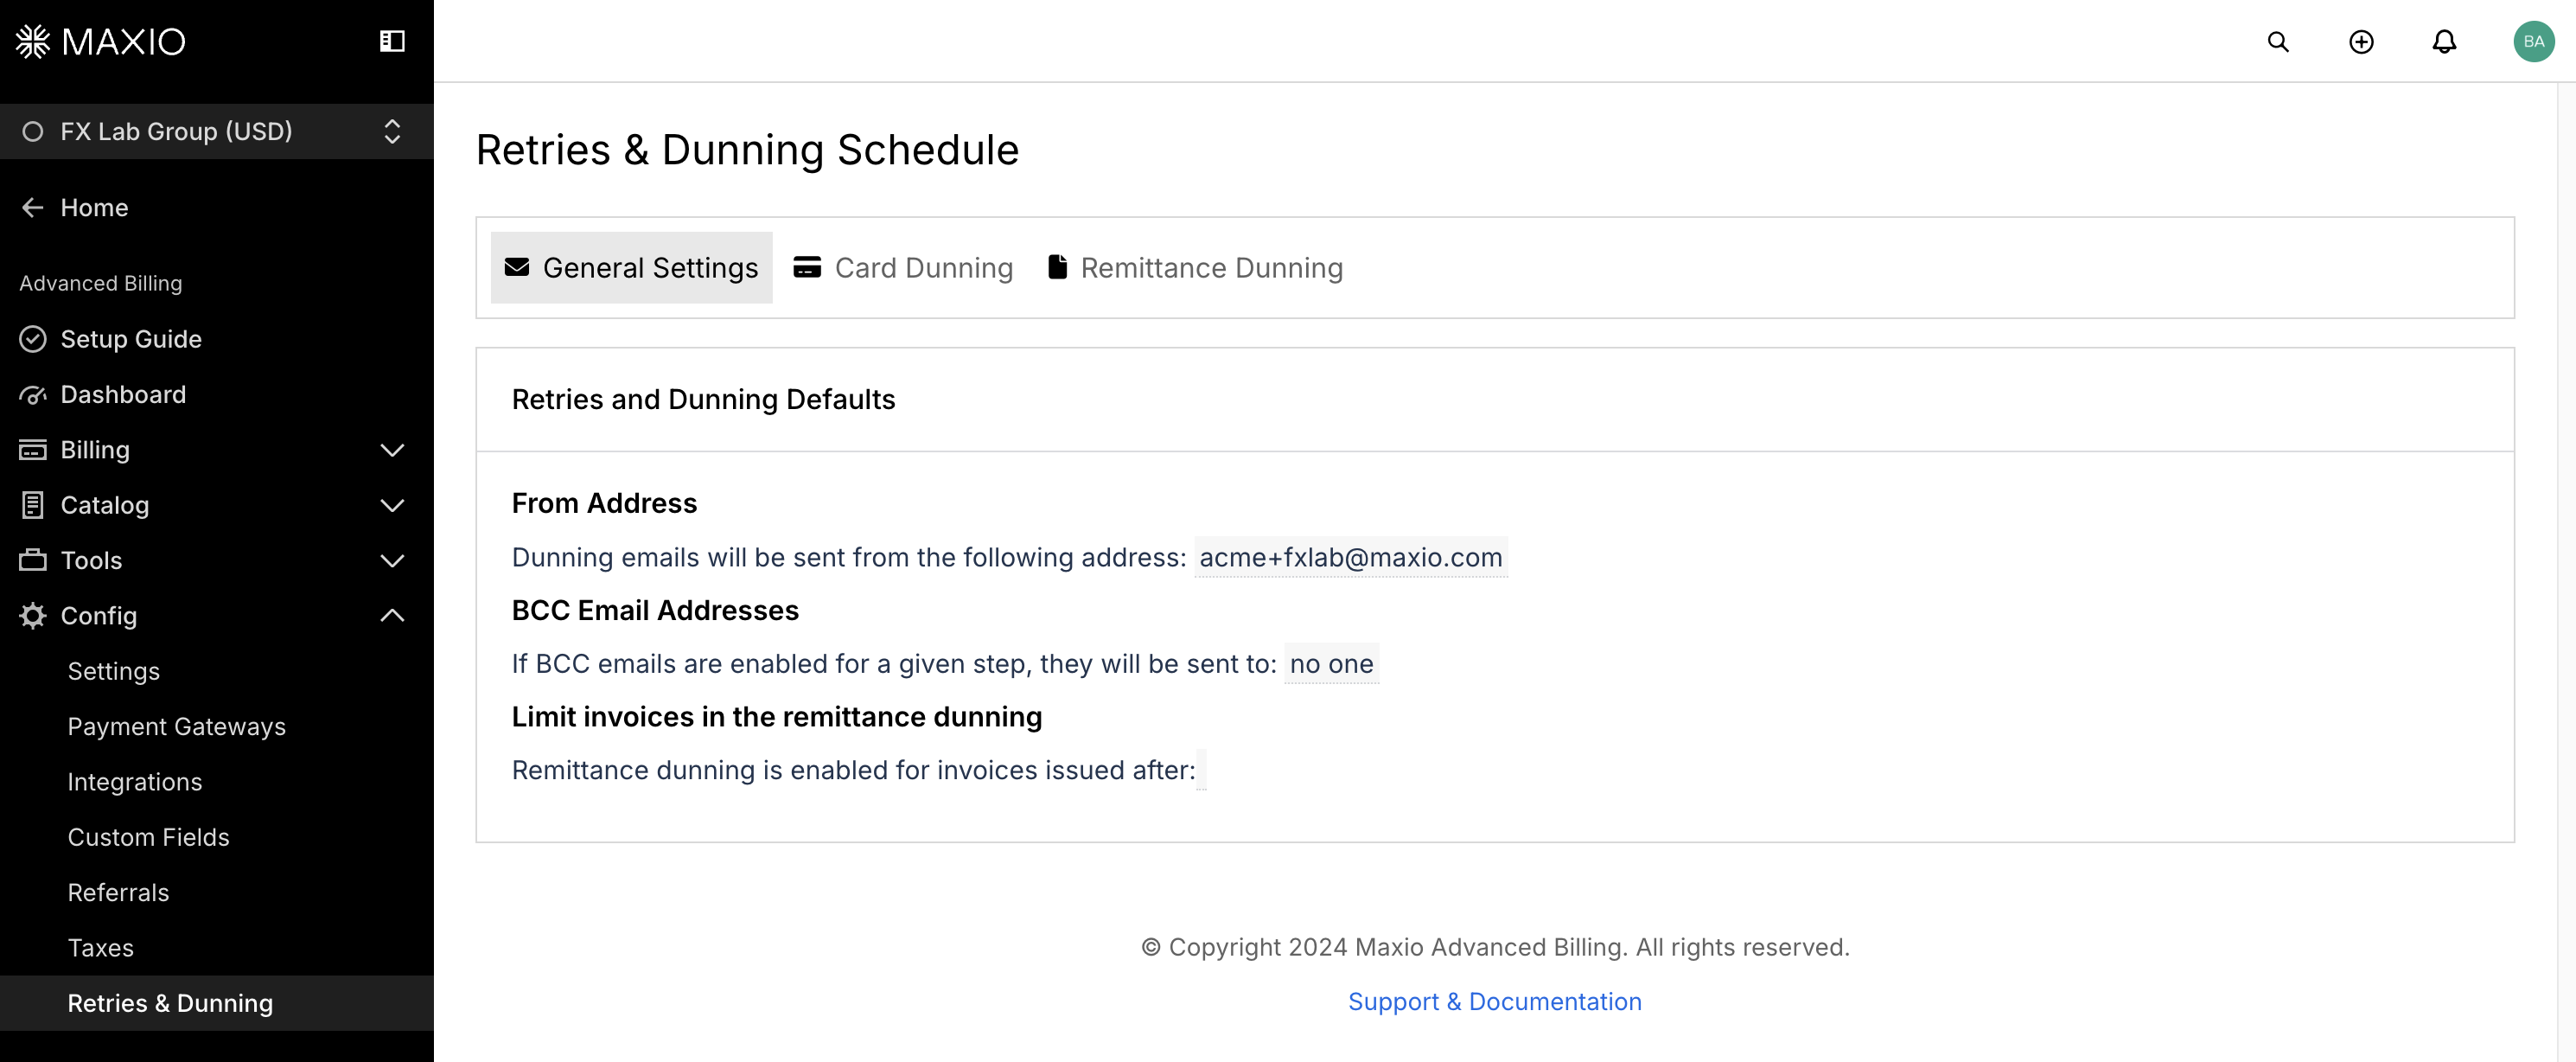The width and height of the screenshot is (2576, 1062).
Task: Open Setup Guide
Action: (x=131, y=339)
